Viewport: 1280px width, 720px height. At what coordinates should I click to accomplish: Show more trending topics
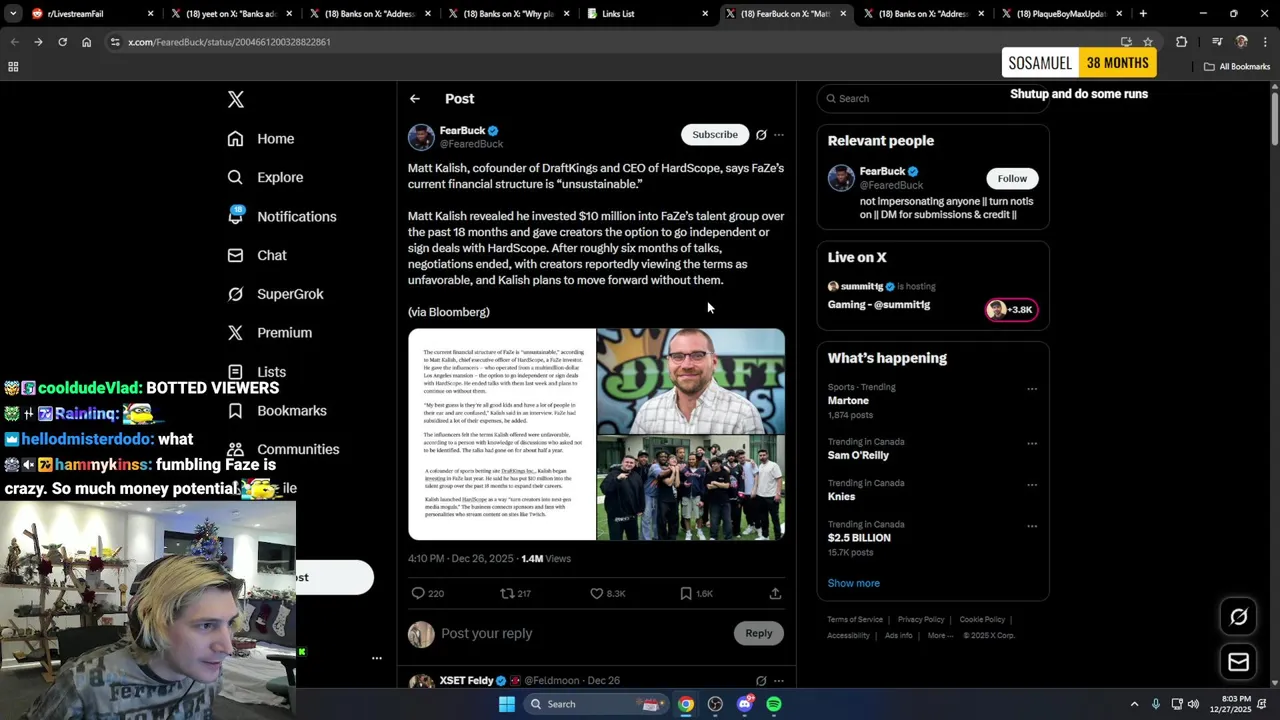(x=853, y=583)
